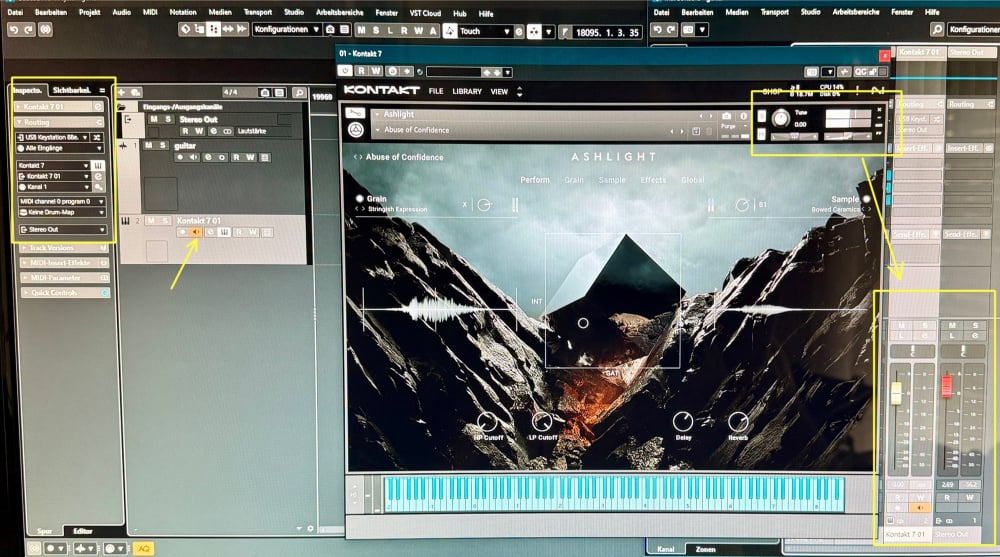Click the Redo arrow in Cubase toolbar
Screen dimensions: 1000x557
tap(28, 29)
